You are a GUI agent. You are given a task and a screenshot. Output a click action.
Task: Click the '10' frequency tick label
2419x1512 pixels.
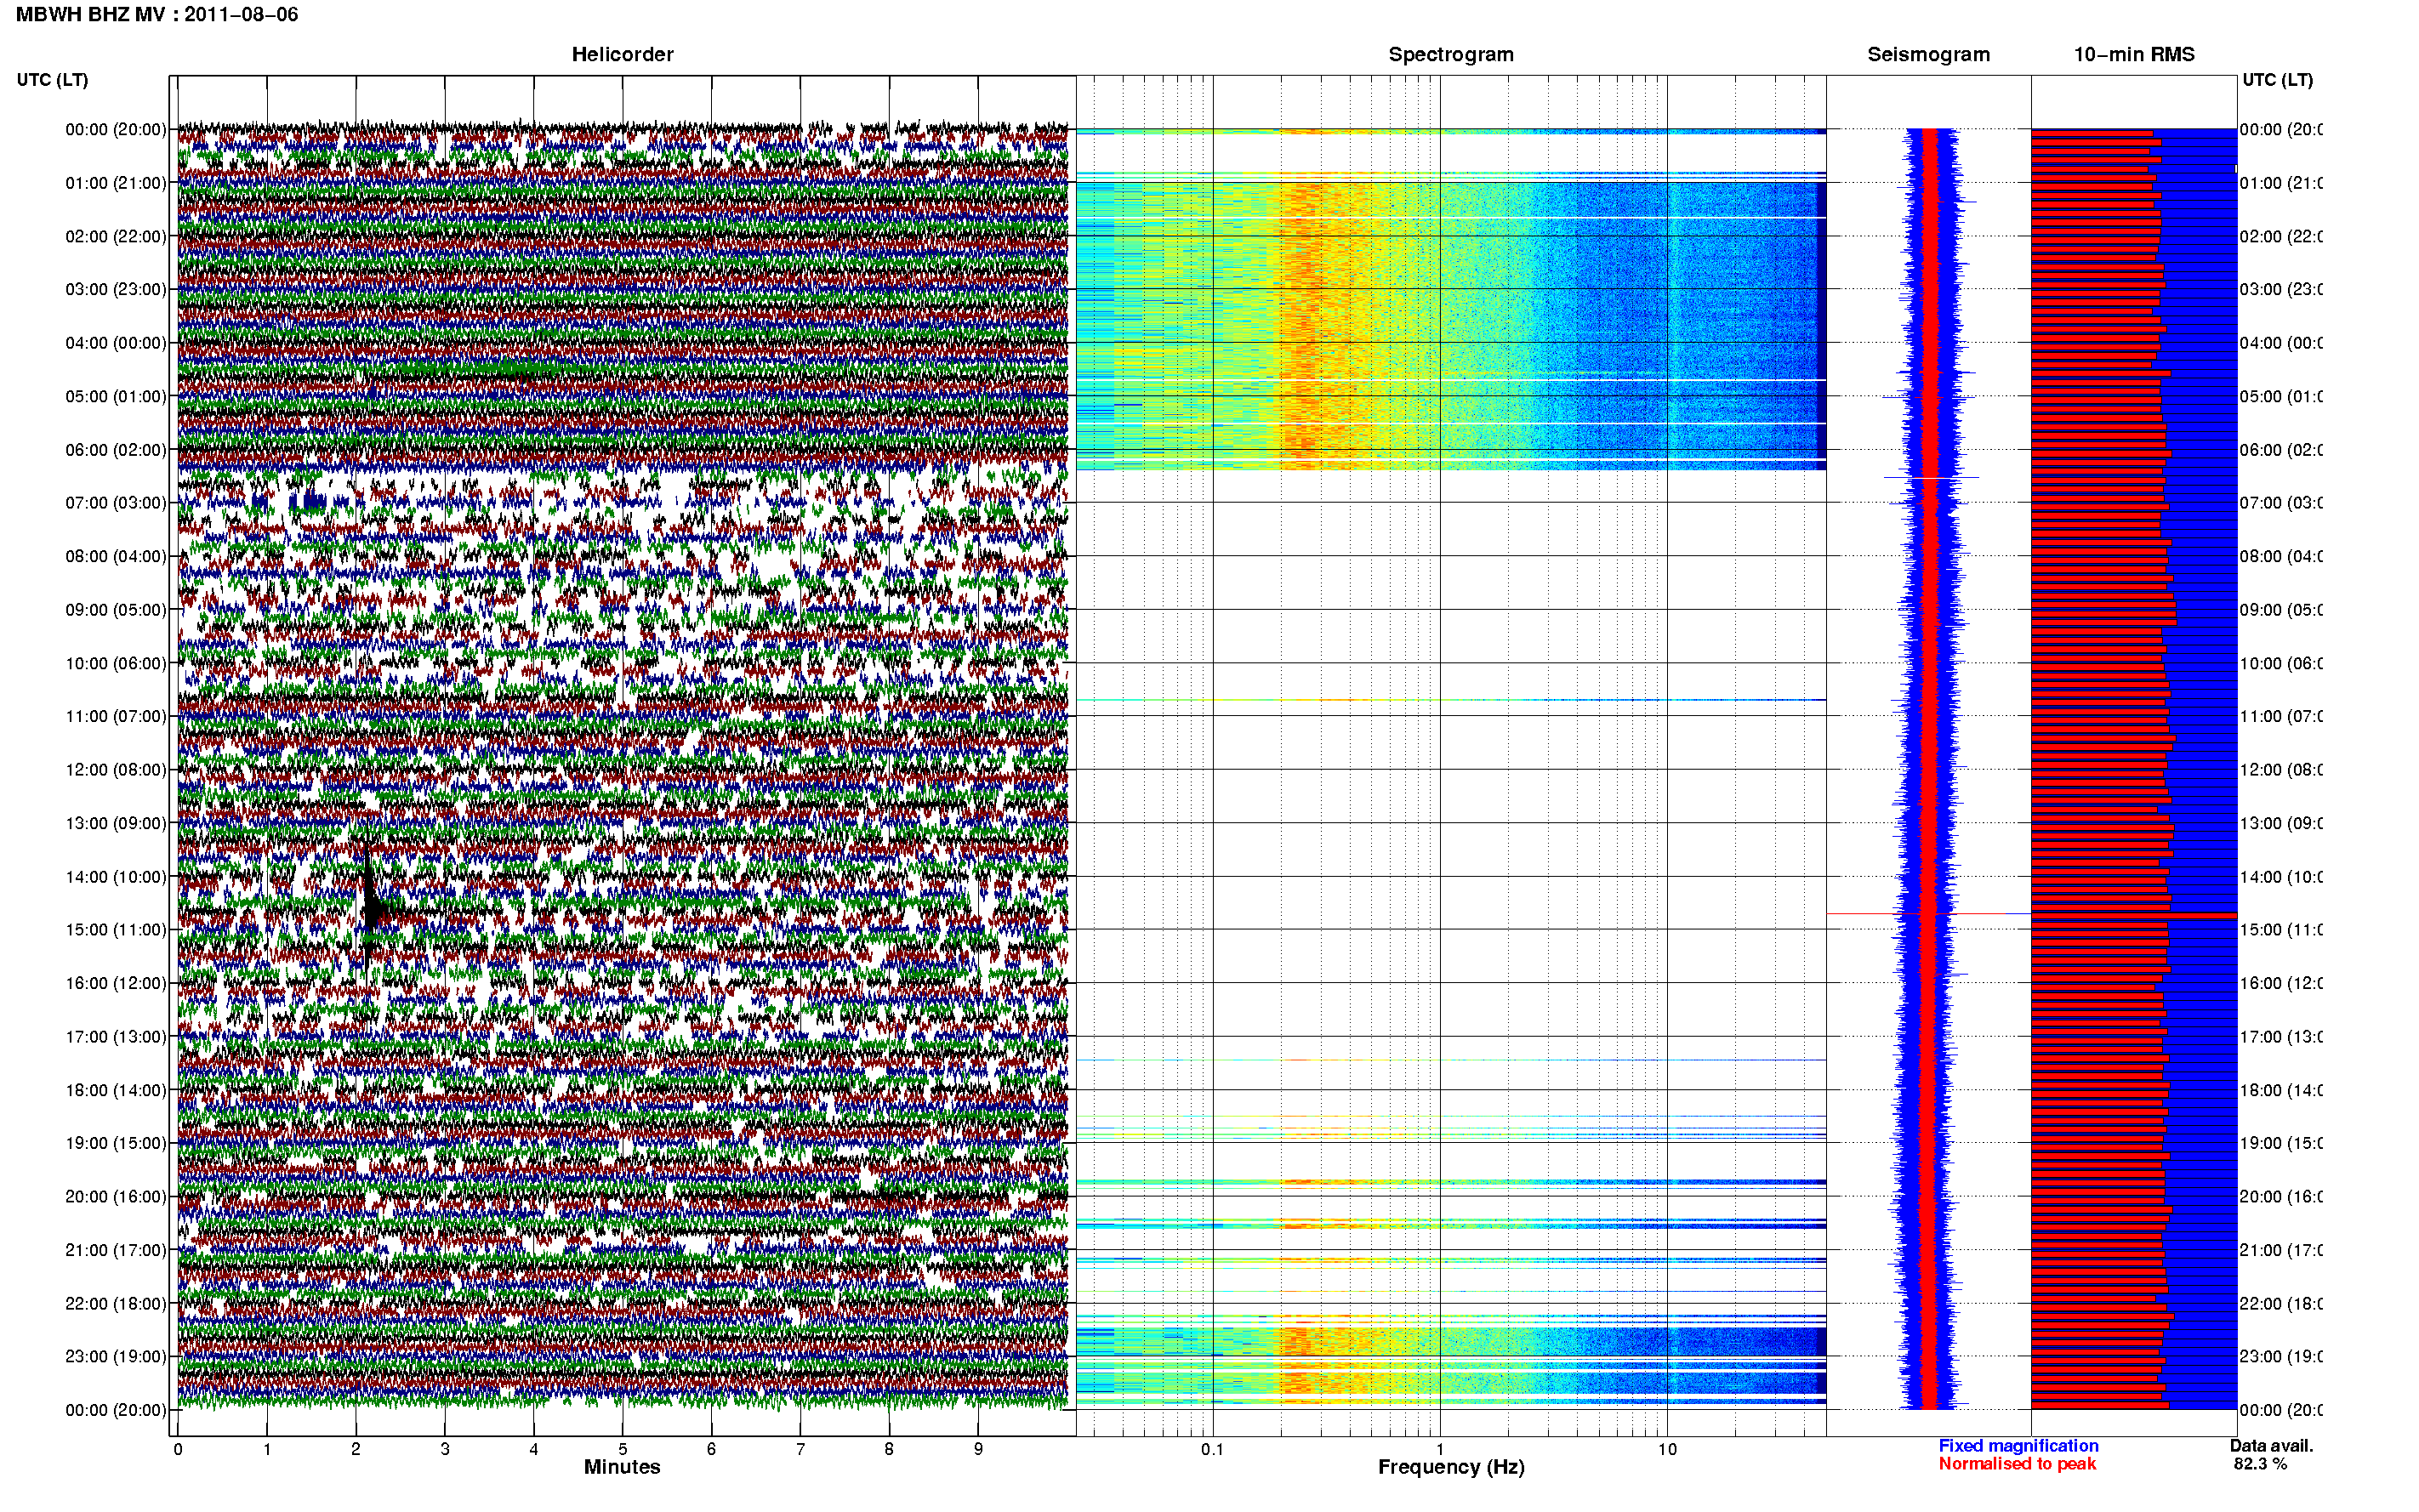point(1667,1449)
